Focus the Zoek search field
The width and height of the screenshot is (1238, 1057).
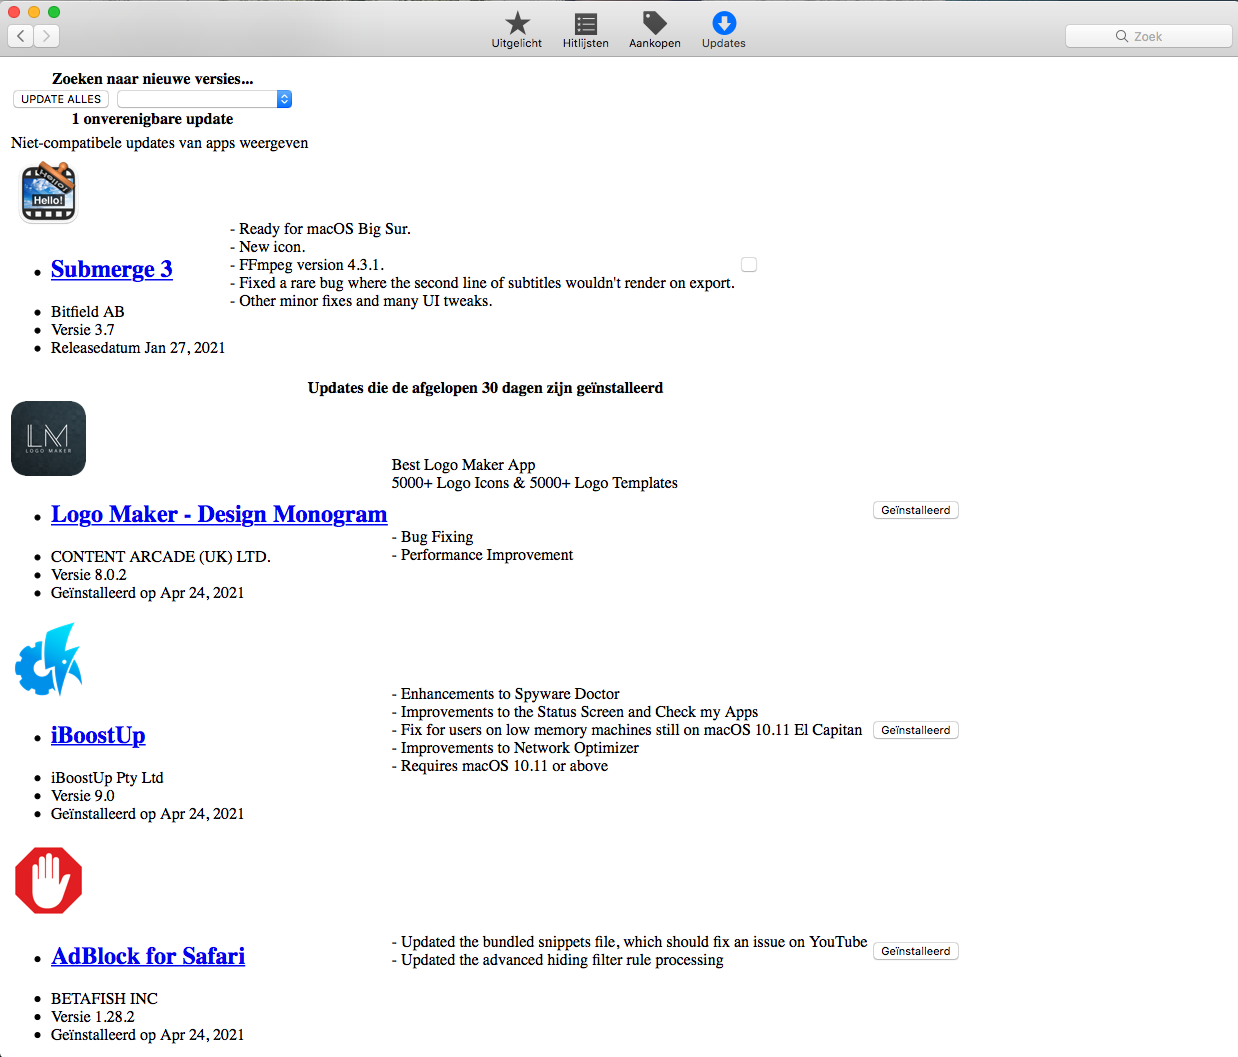click(1148, 36)
